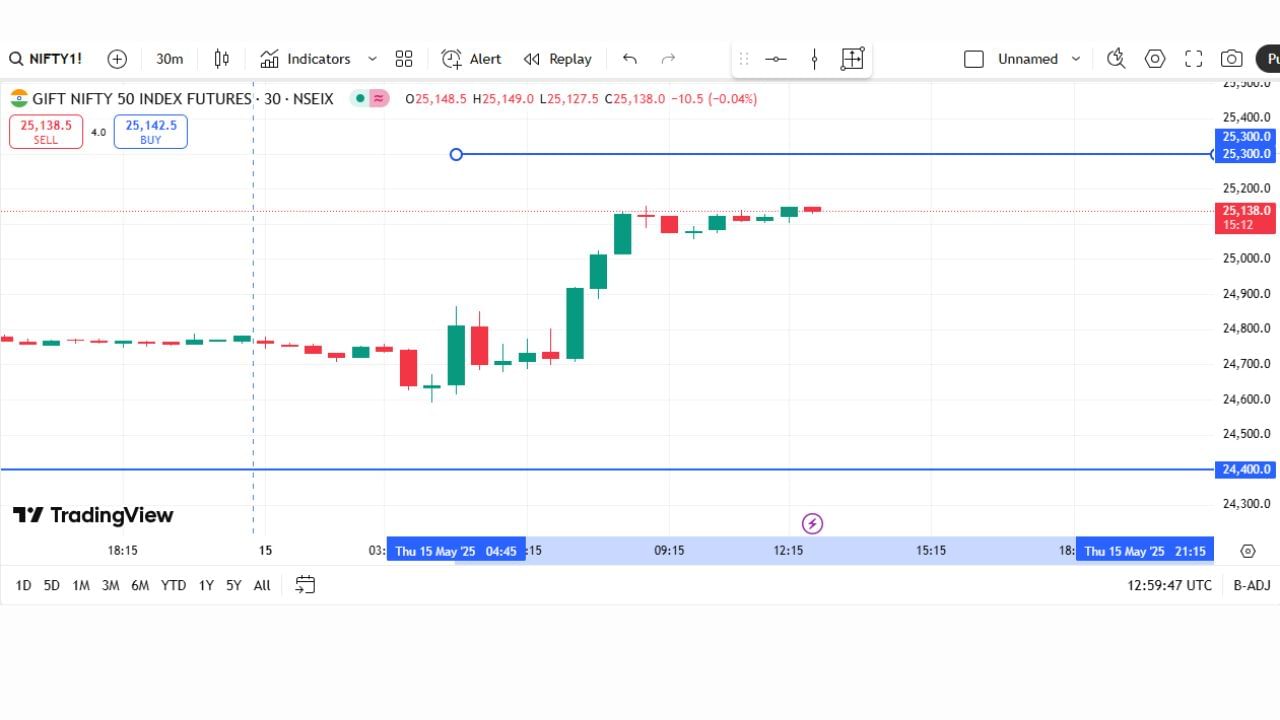Click the 24,400.0 price label on axis

1246,469
